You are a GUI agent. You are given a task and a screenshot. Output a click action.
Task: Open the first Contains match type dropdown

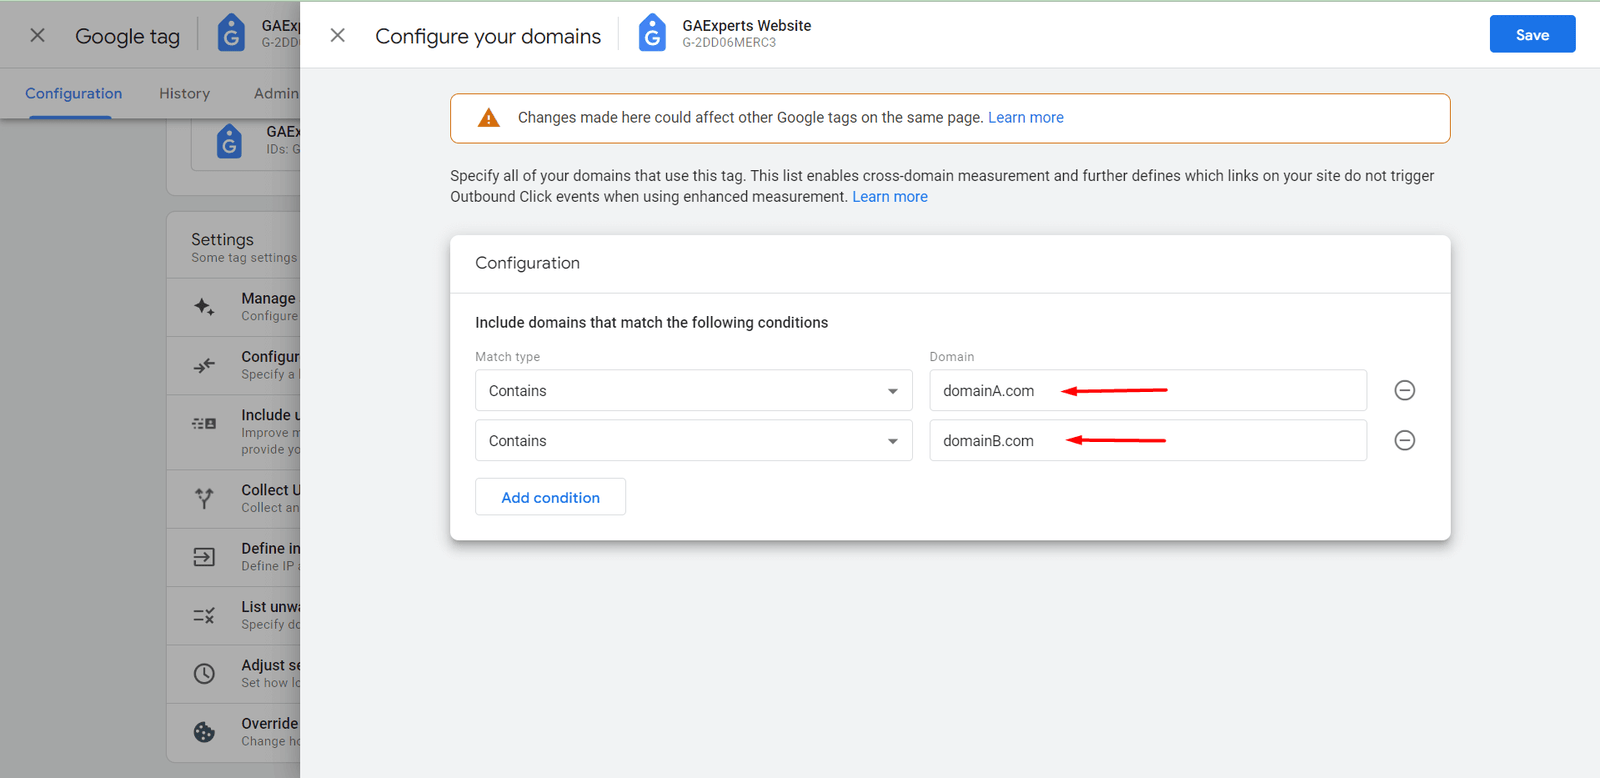(692, 390)
